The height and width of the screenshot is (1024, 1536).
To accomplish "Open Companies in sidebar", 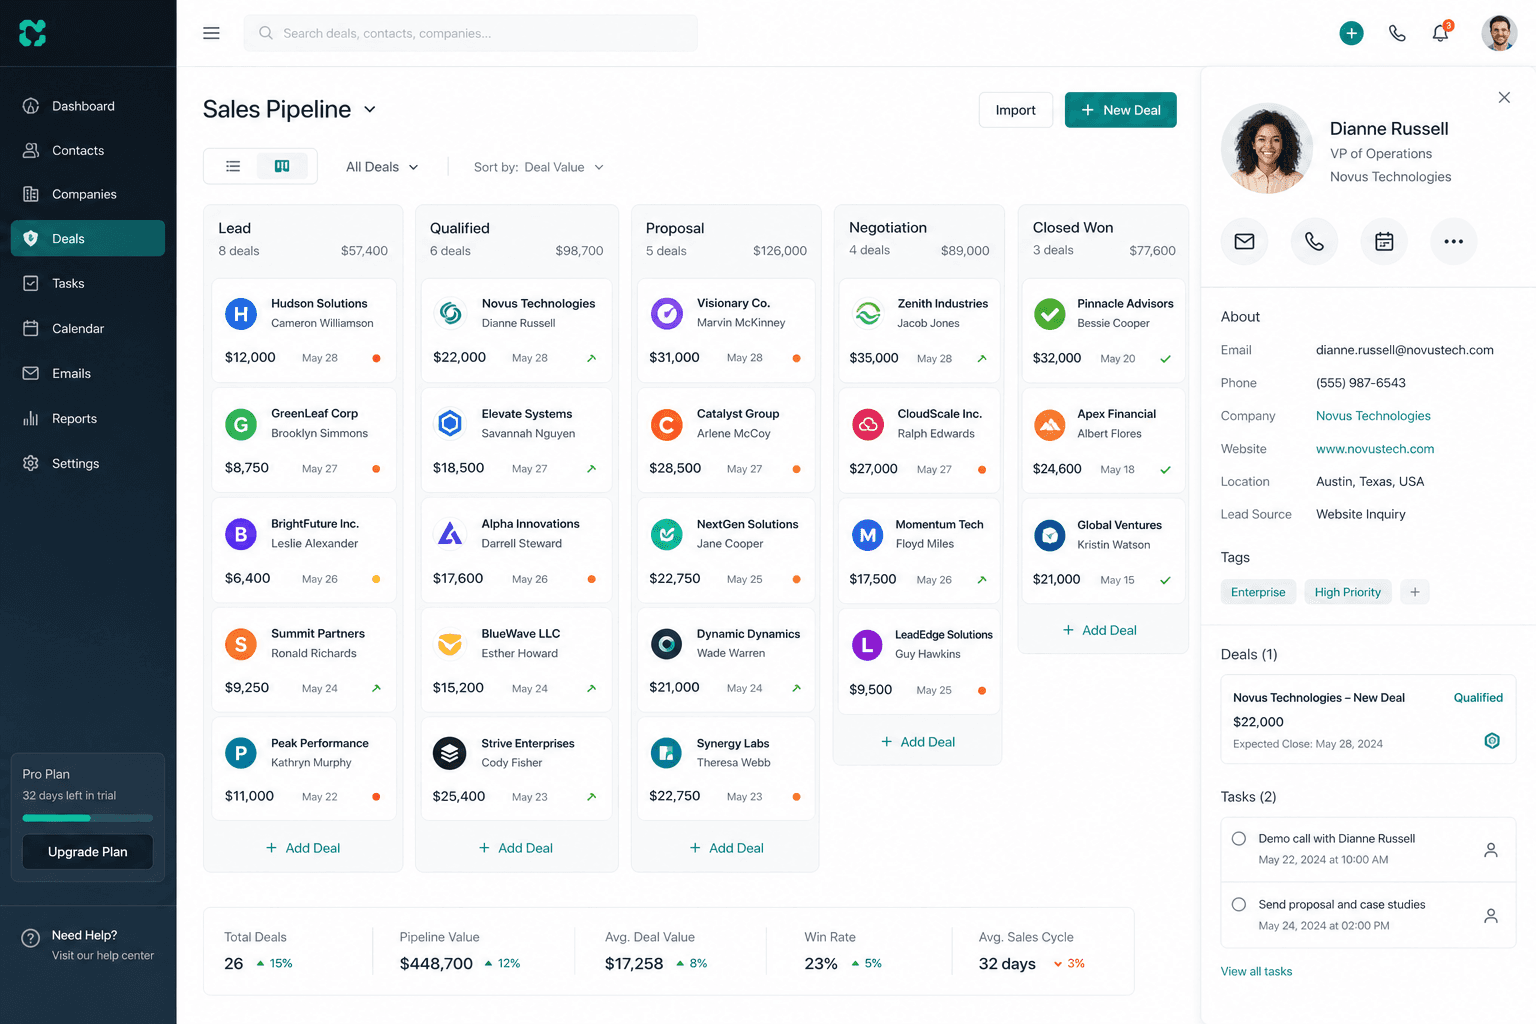I will [x=88, y=194].
